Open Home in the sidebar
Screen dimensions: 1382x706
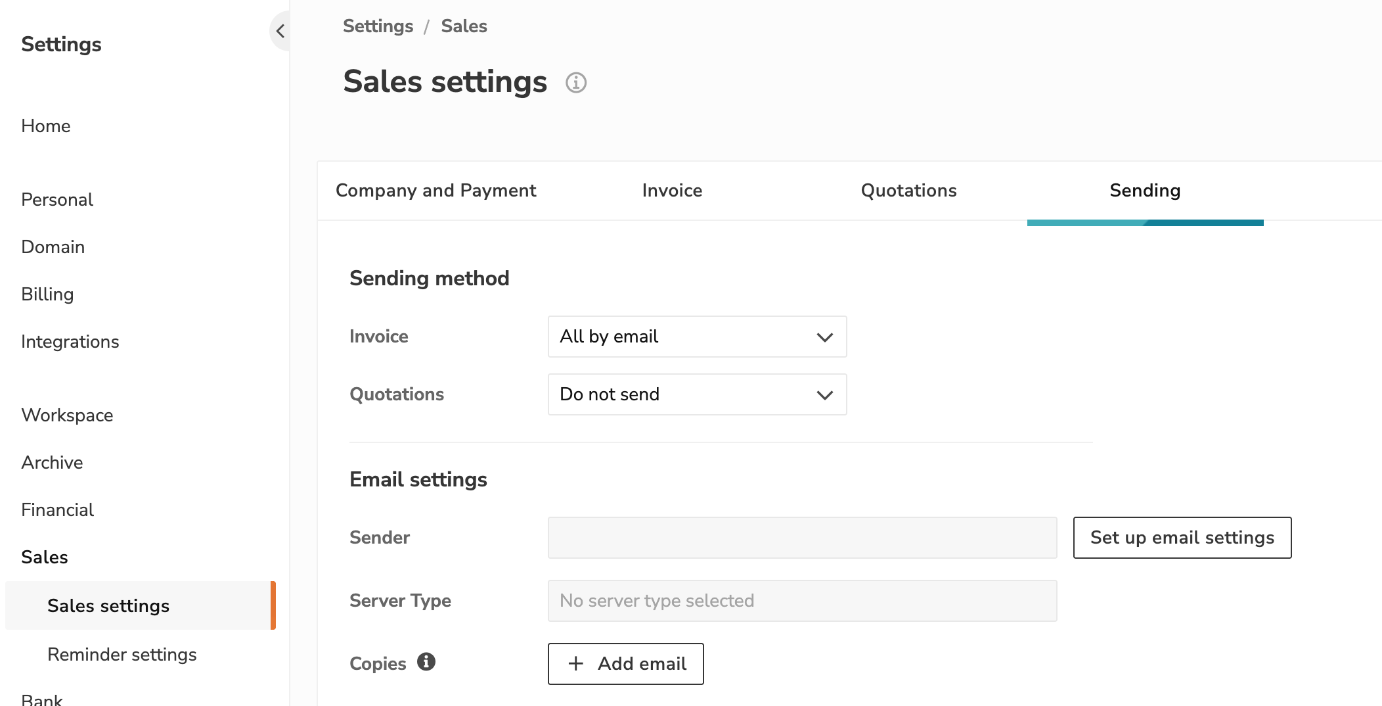(x=46, y=126)
